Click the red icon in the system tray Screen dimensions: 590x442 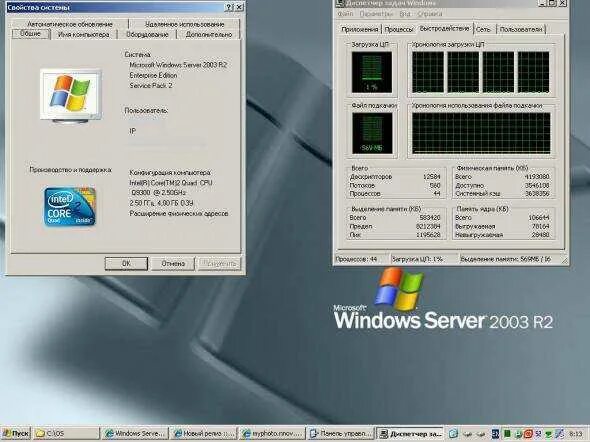pyautogui.click(x=528, y=434)
